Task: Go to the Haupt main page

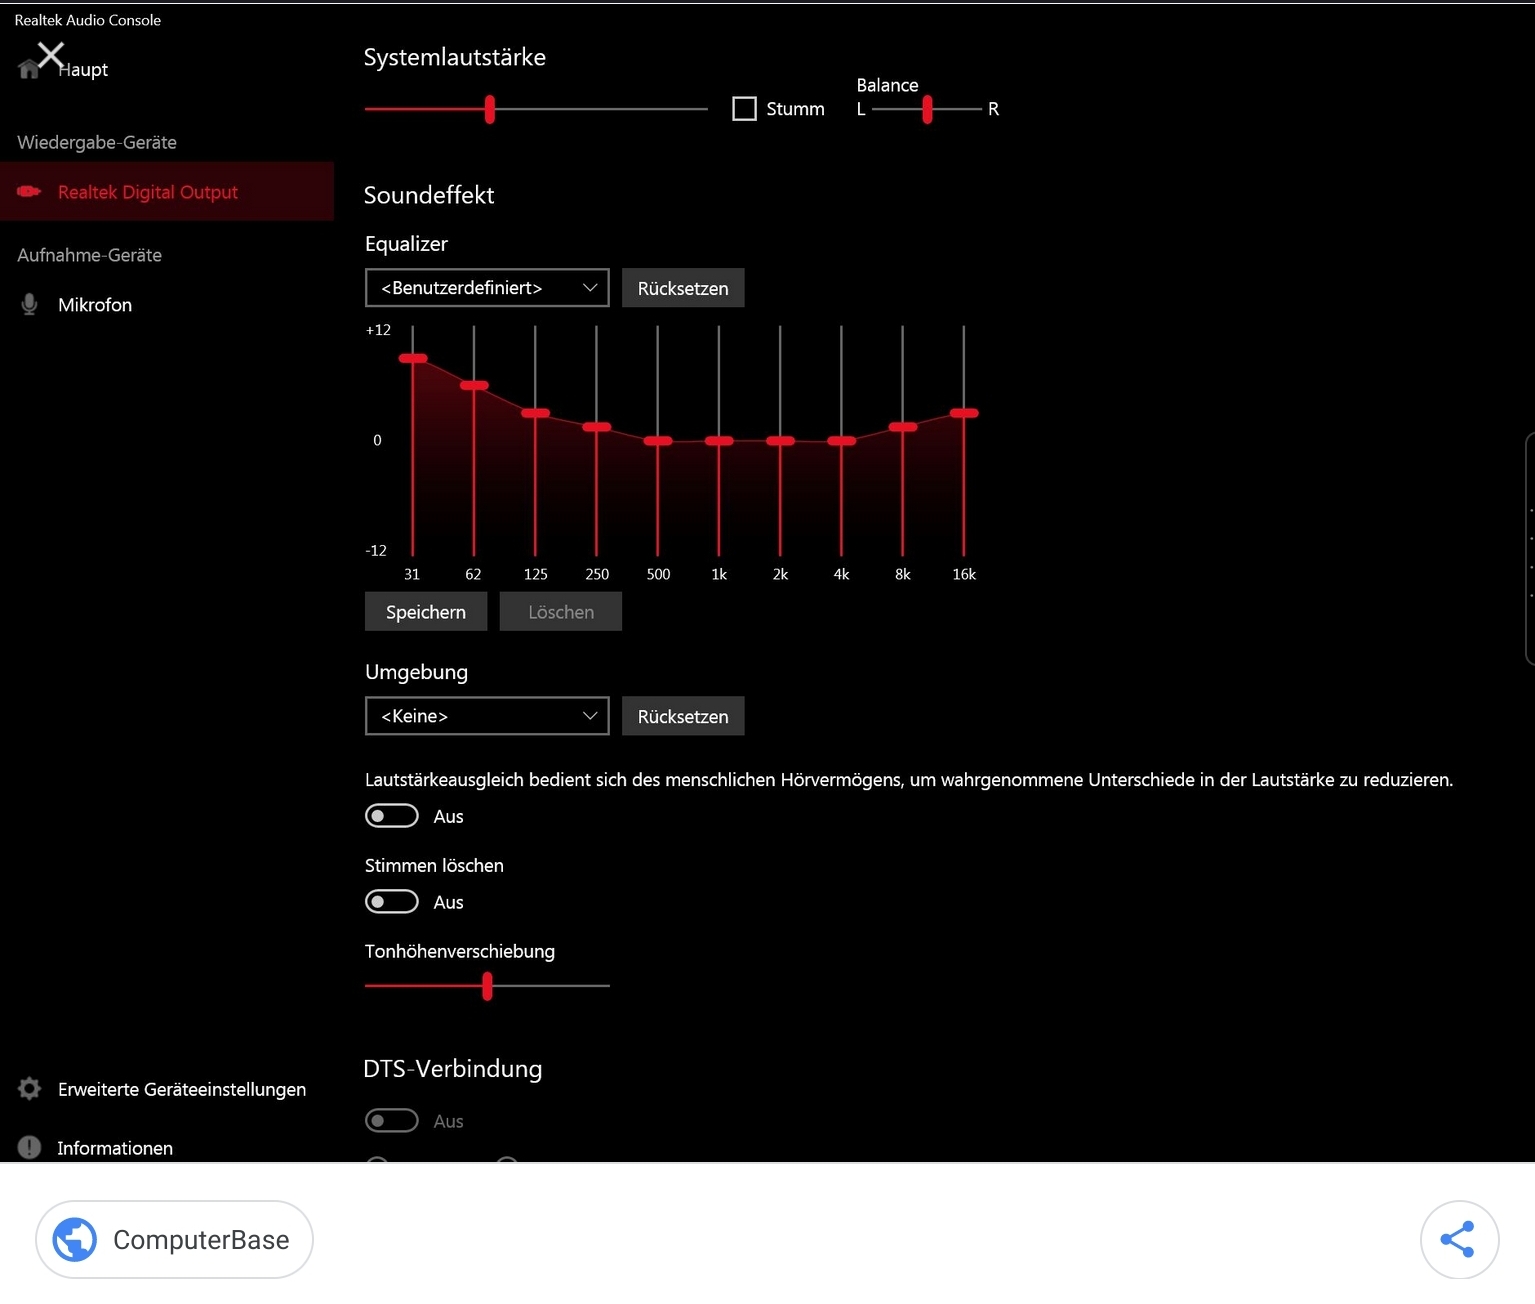Action: point(83,70)
